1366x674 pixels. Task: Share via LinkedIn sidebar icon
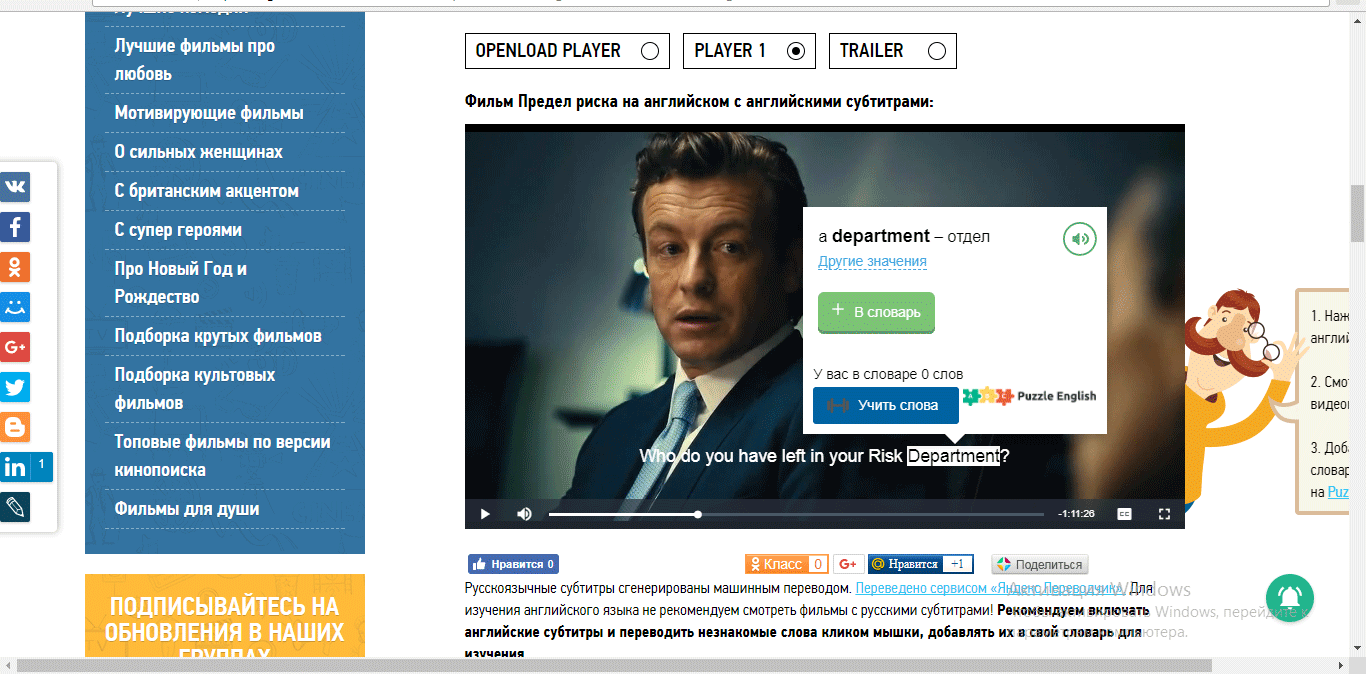click(x=16, y=467)
